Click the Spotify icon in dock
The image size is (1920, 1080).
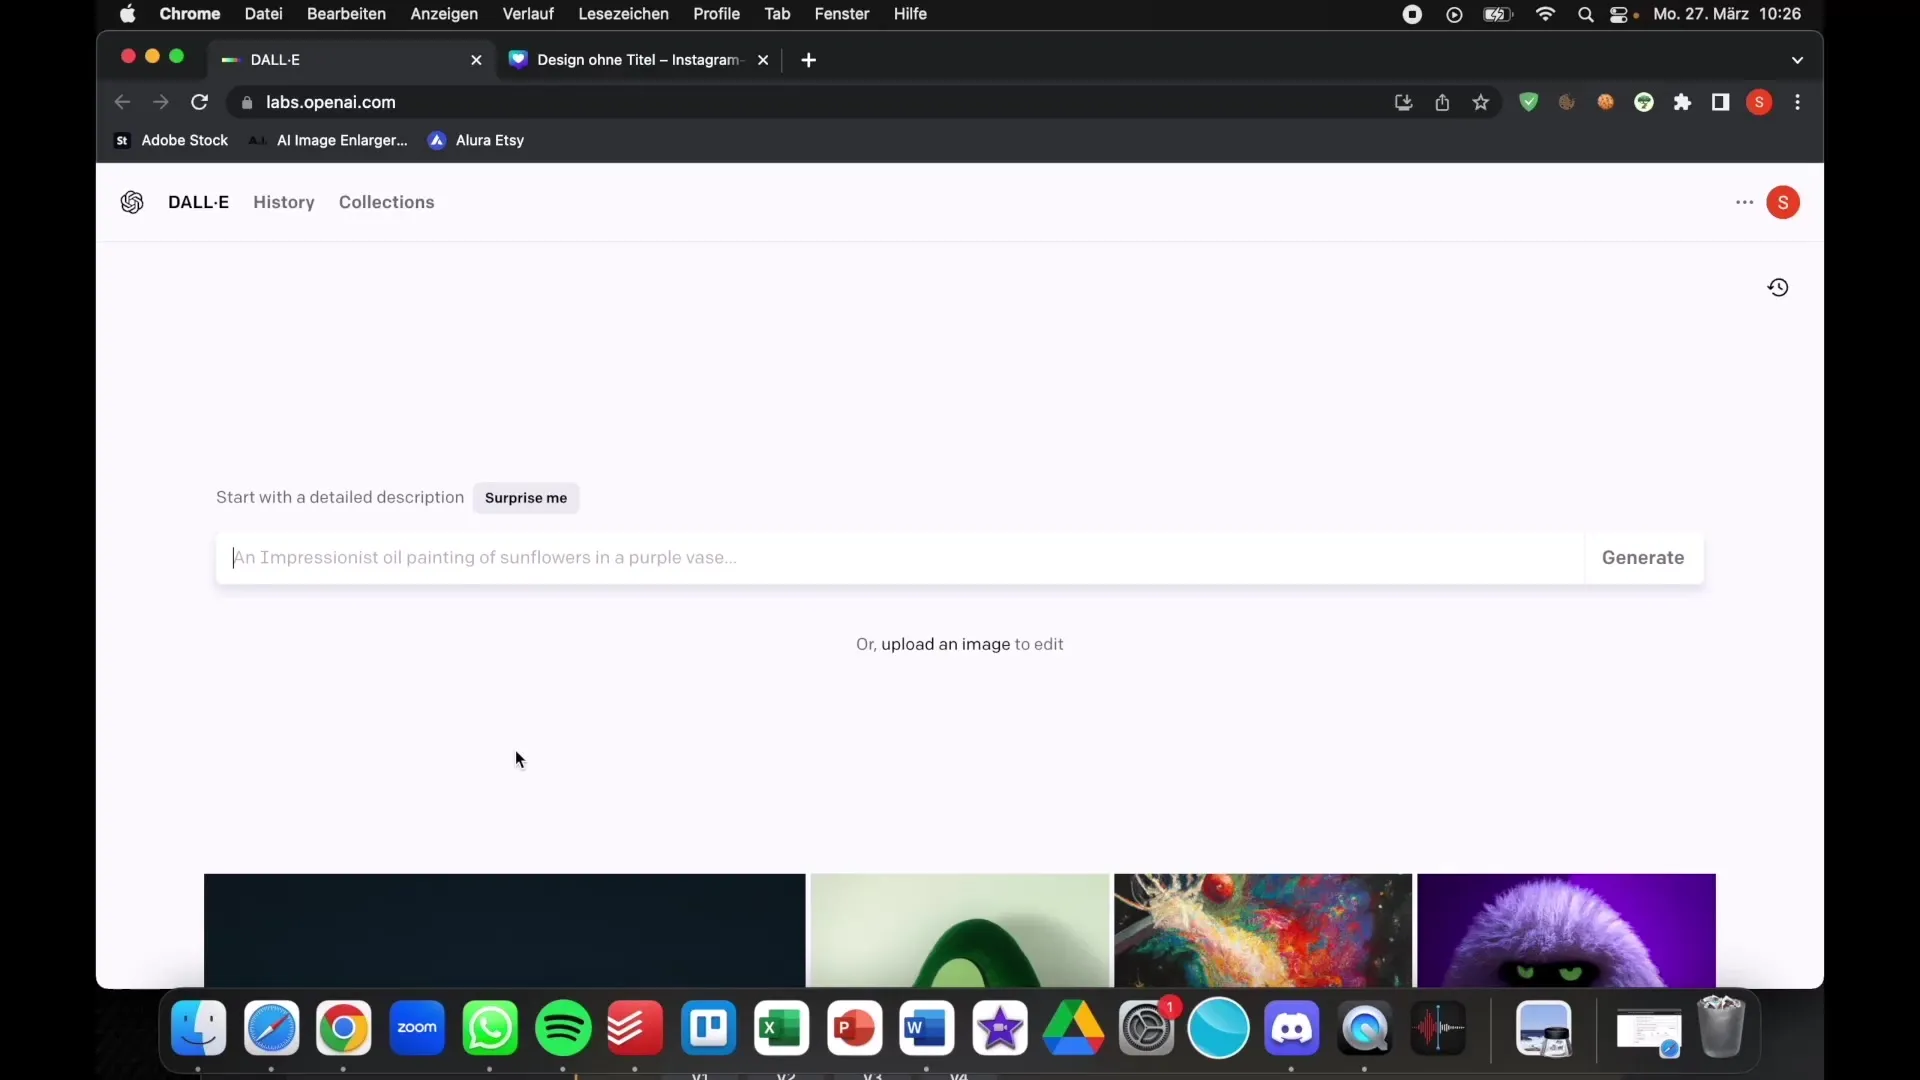[563, 1027]
